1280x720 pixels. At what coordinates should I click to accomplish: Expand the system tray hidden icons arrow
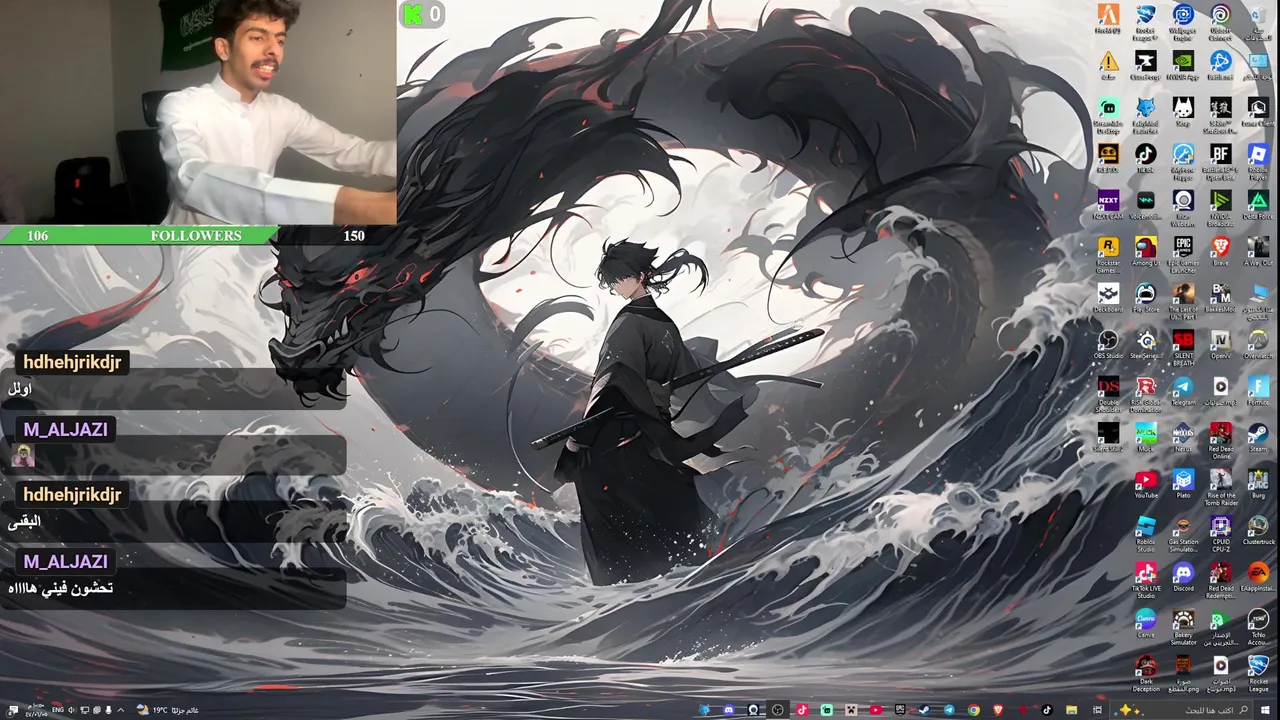[121, 710]
